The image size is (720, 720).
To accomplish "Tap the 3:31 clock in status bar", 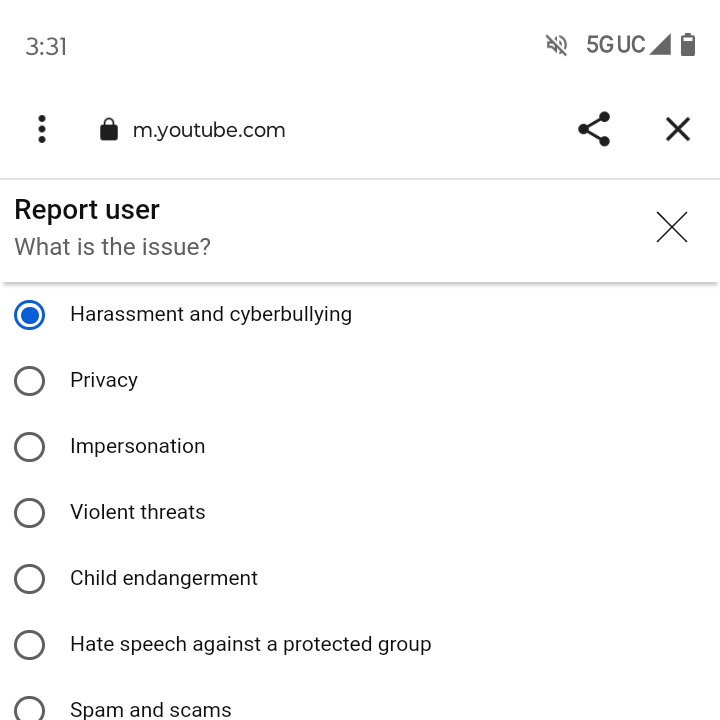I will tap(46, 46).
